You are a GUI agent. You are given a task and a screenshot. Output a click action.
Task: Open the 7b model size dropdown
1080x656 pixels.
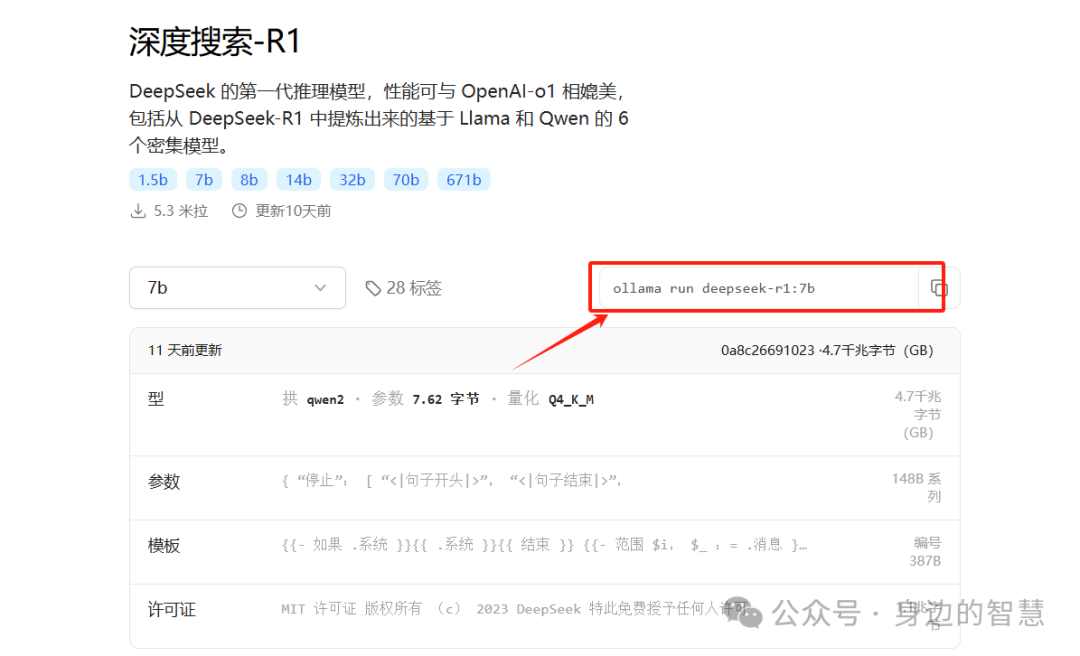[238, 288]
